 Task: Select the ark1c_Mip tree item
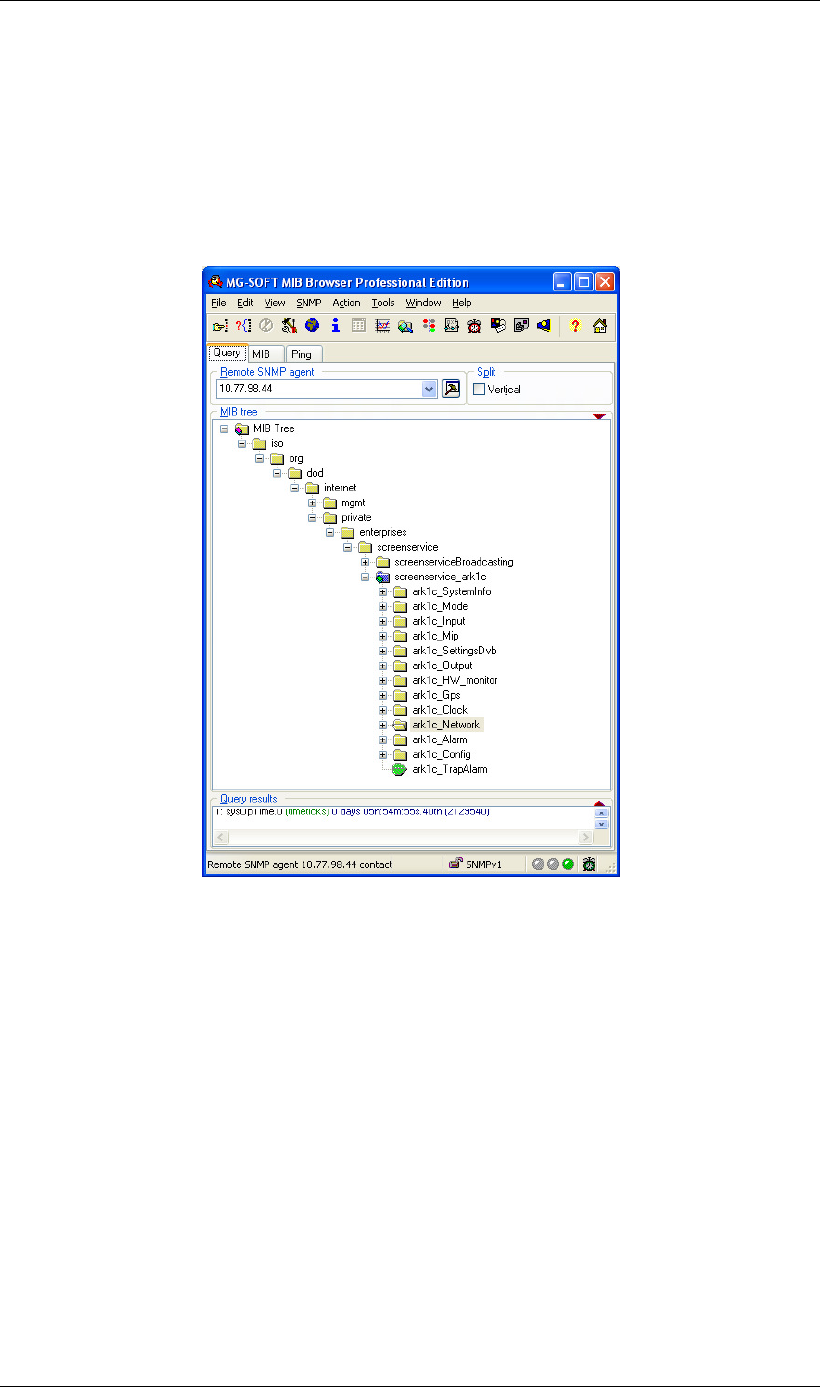(435, 636)
